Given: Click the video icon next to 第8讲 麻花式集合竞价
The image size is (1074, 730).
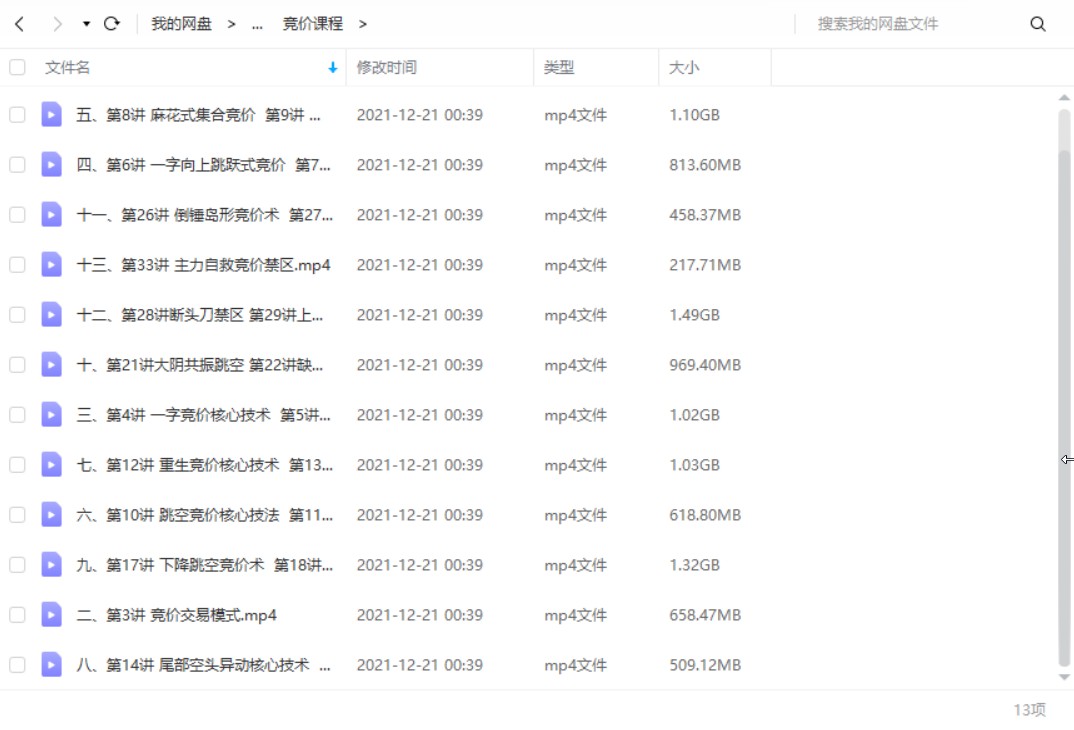Looking at the screenshot, I should coord(51,114).
